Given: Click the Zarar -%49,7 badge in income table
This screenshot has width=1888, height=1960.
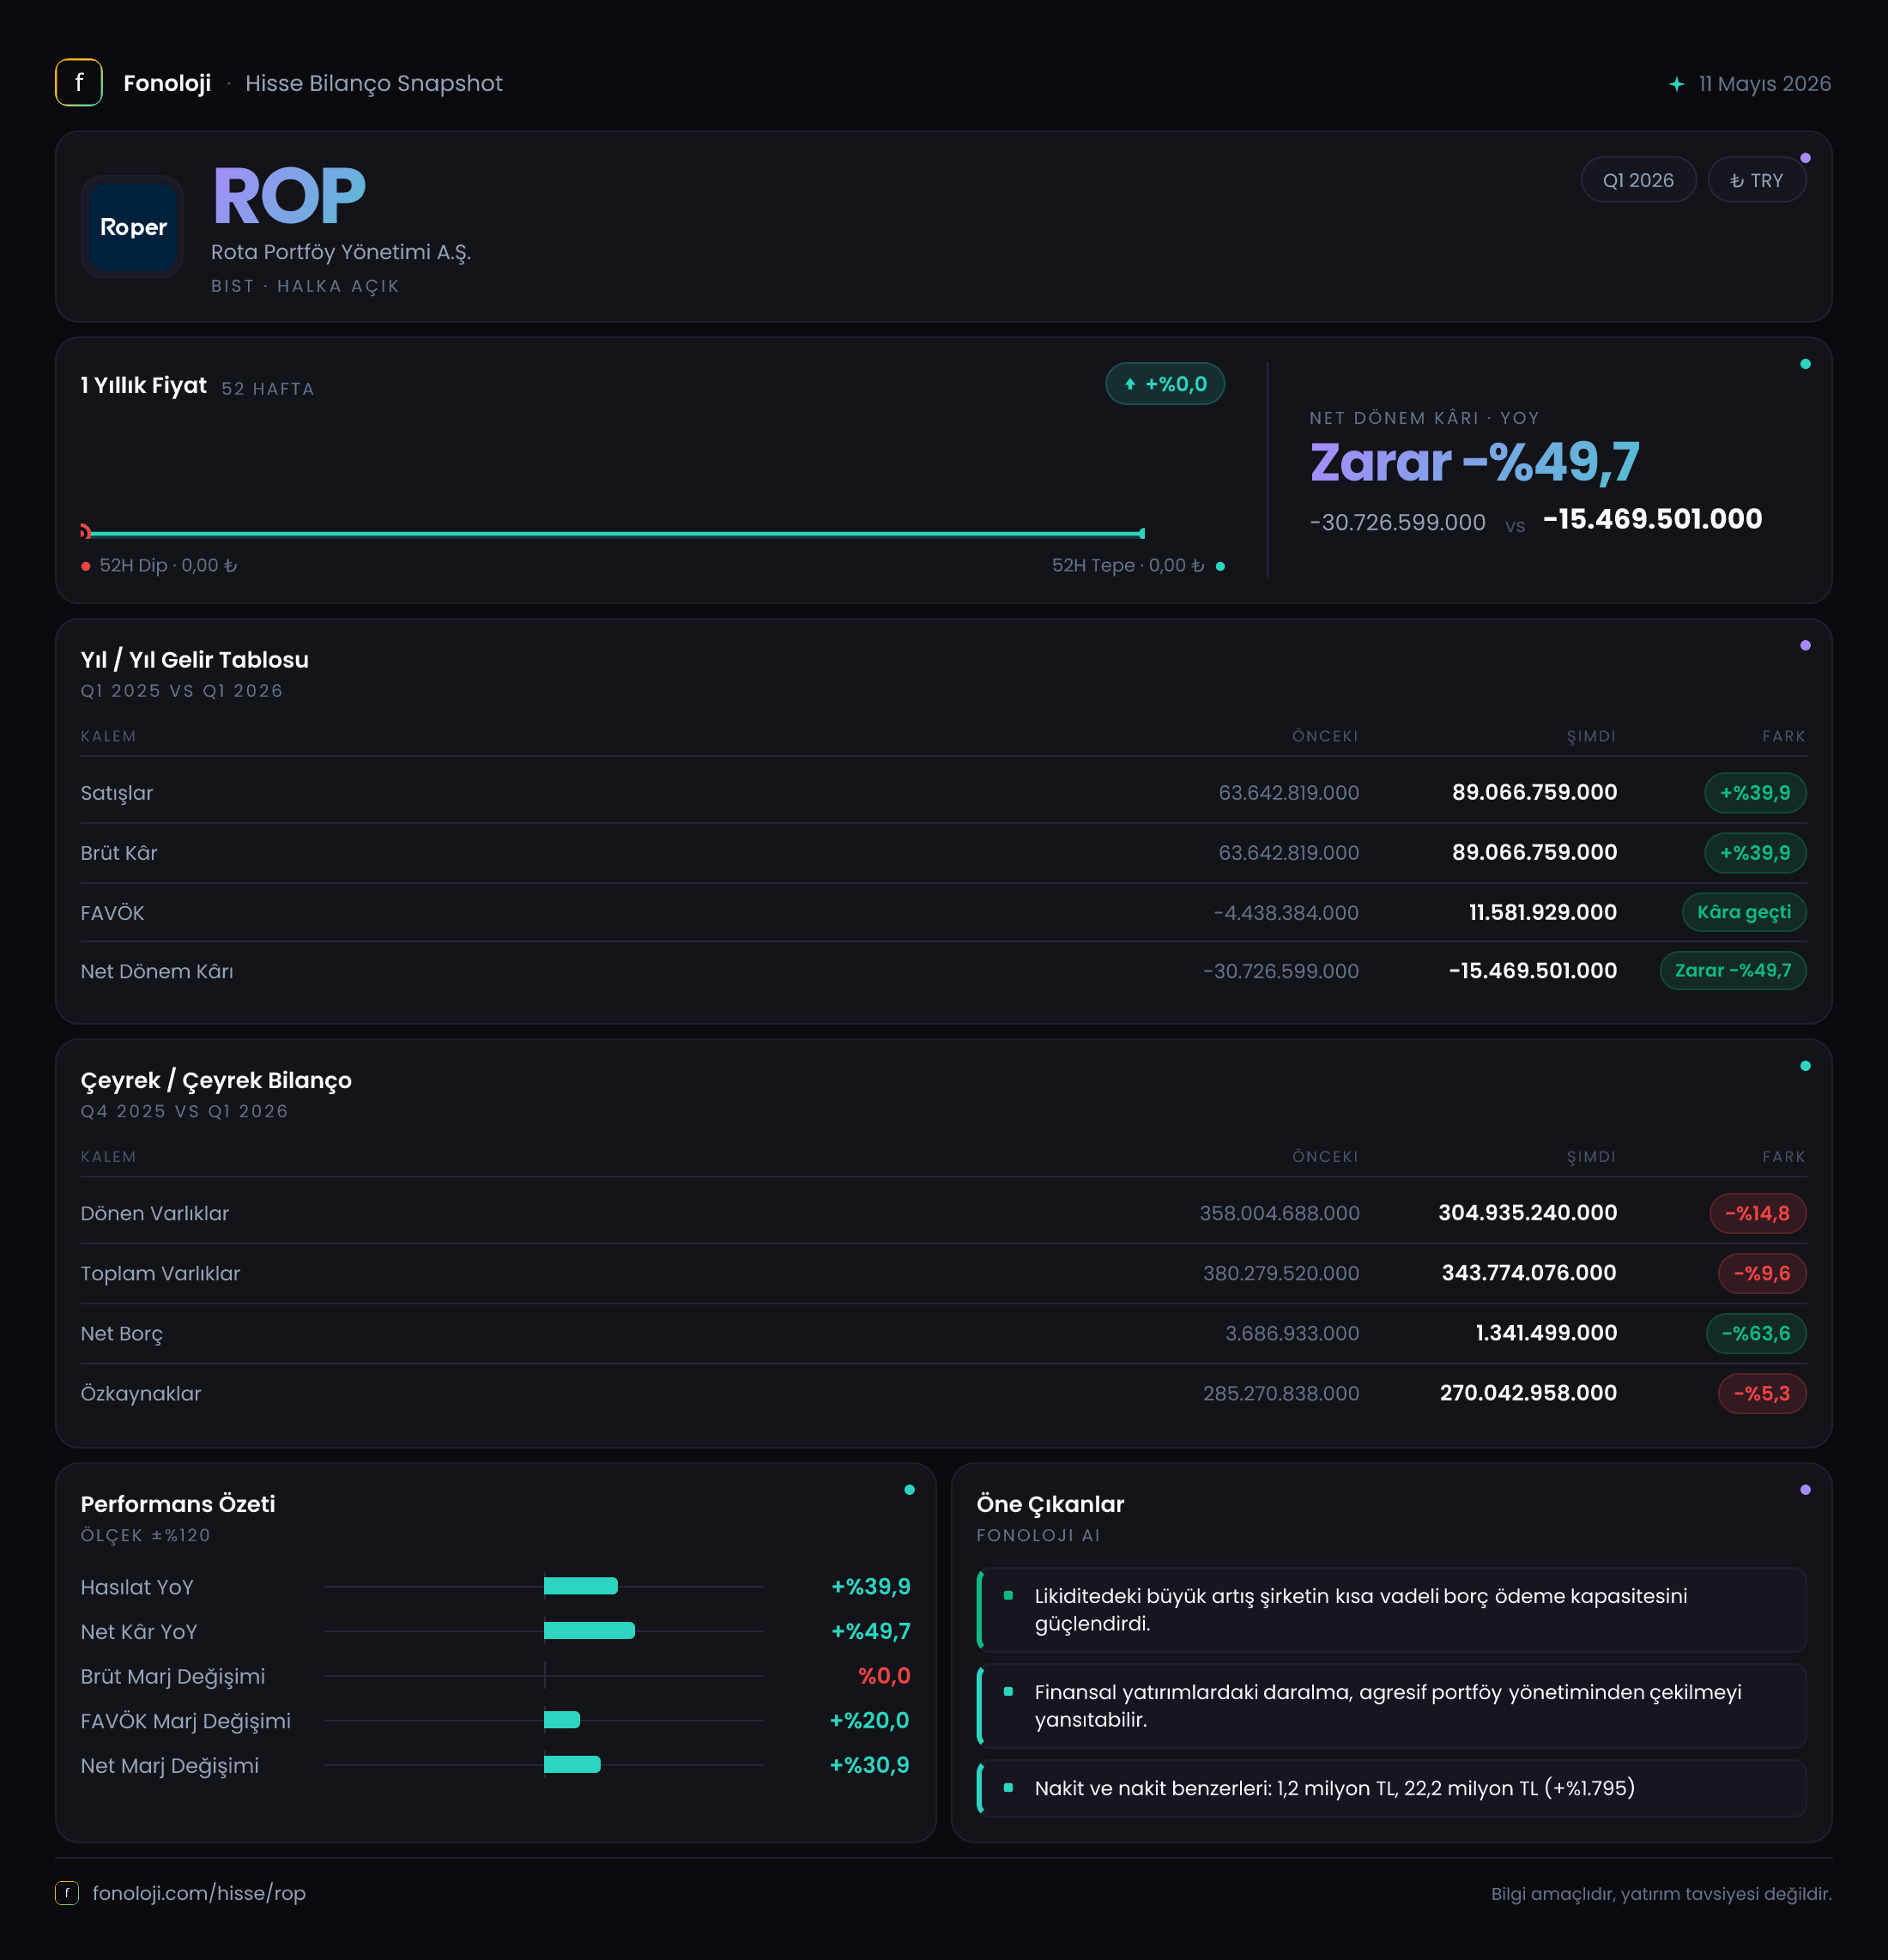Looking at the screenshot, I should tap(1733, 970).
